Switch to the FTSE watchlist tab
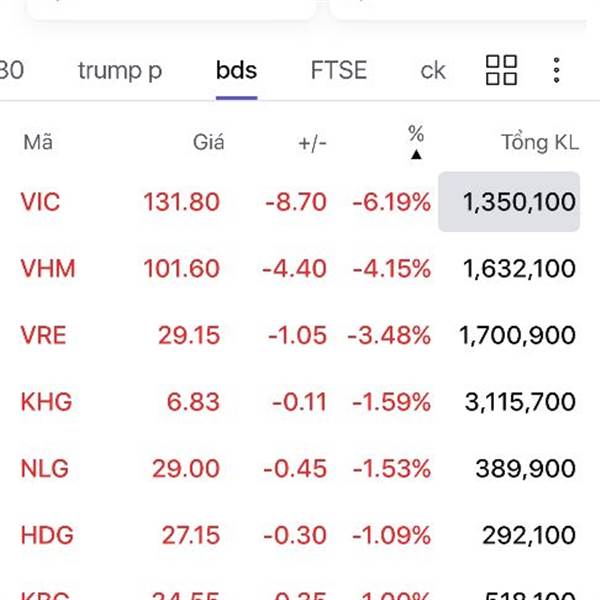The image size is (600, 600). coord(339,70)
